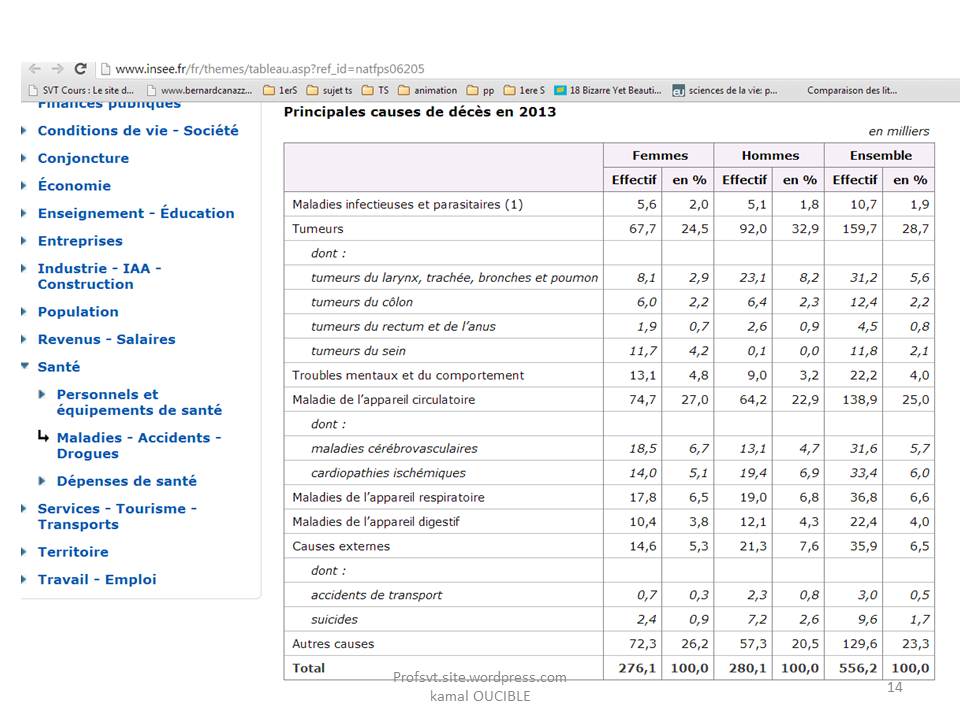
Task: Expand Dépenses de santé submenu arrow
Action: [44, 481]
